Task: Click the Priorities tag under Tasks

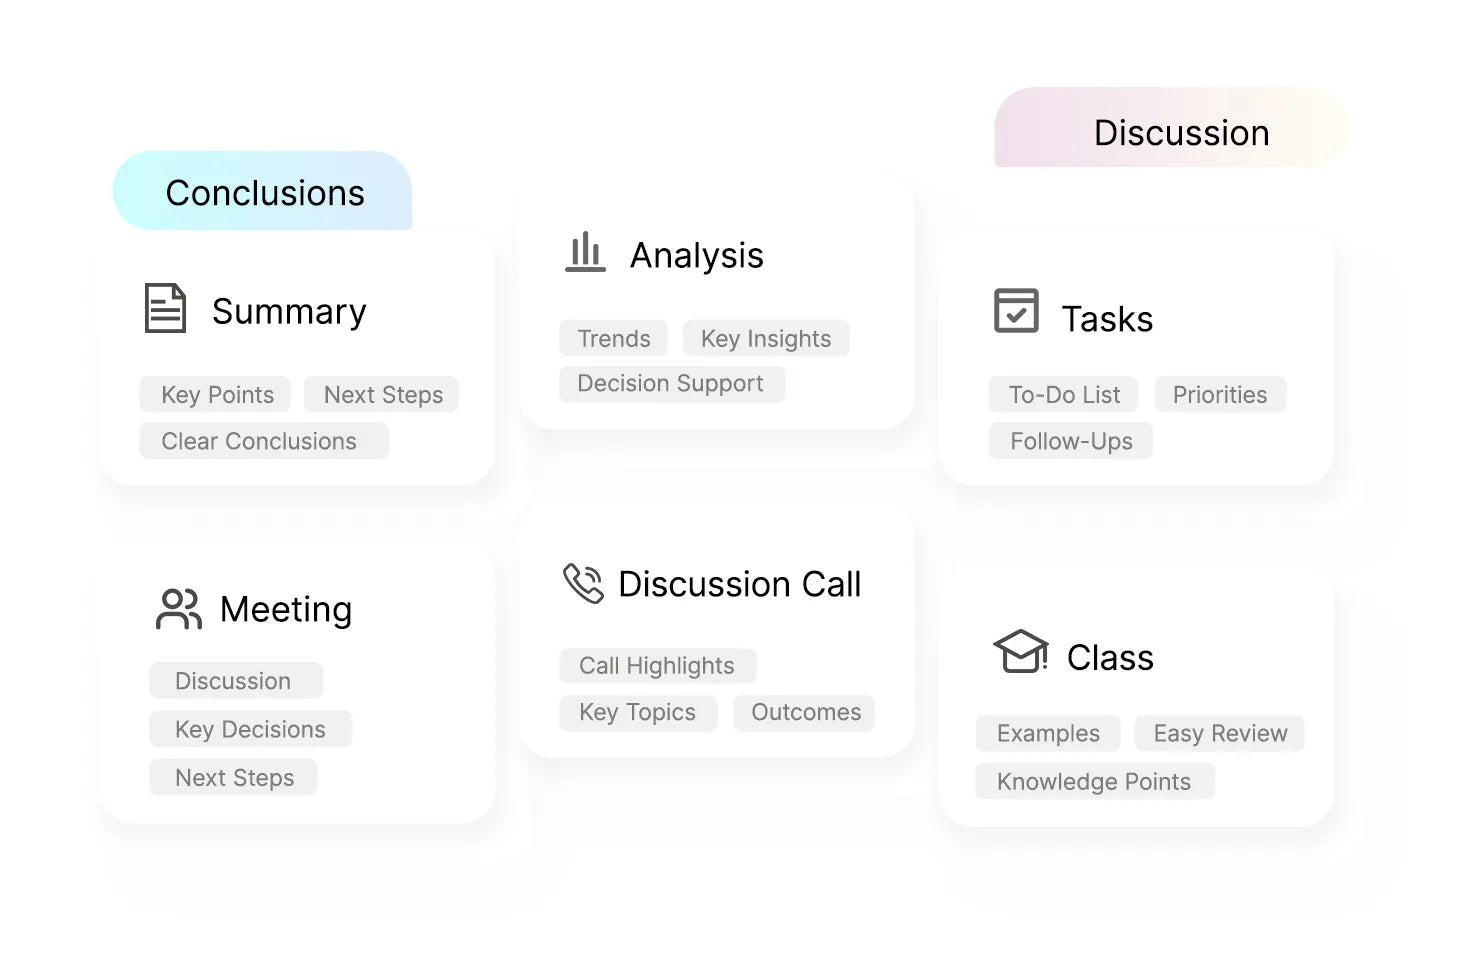Action: (1219, 395)
